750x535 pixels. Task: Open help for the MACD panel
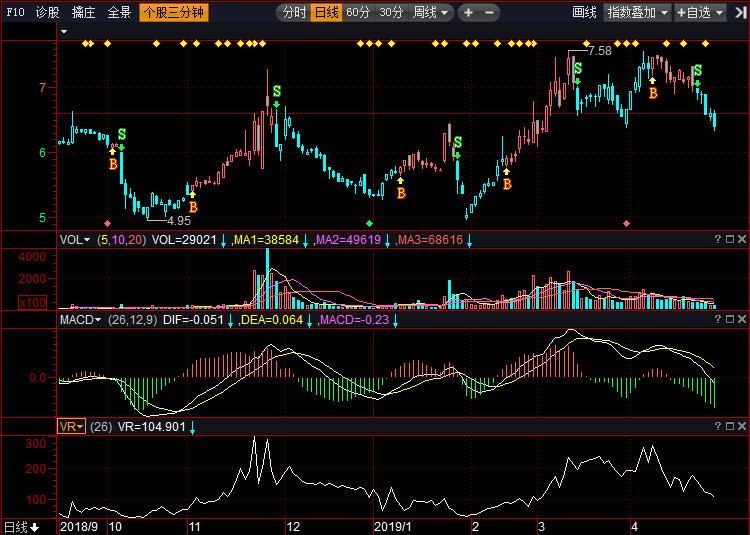(717, 319)
